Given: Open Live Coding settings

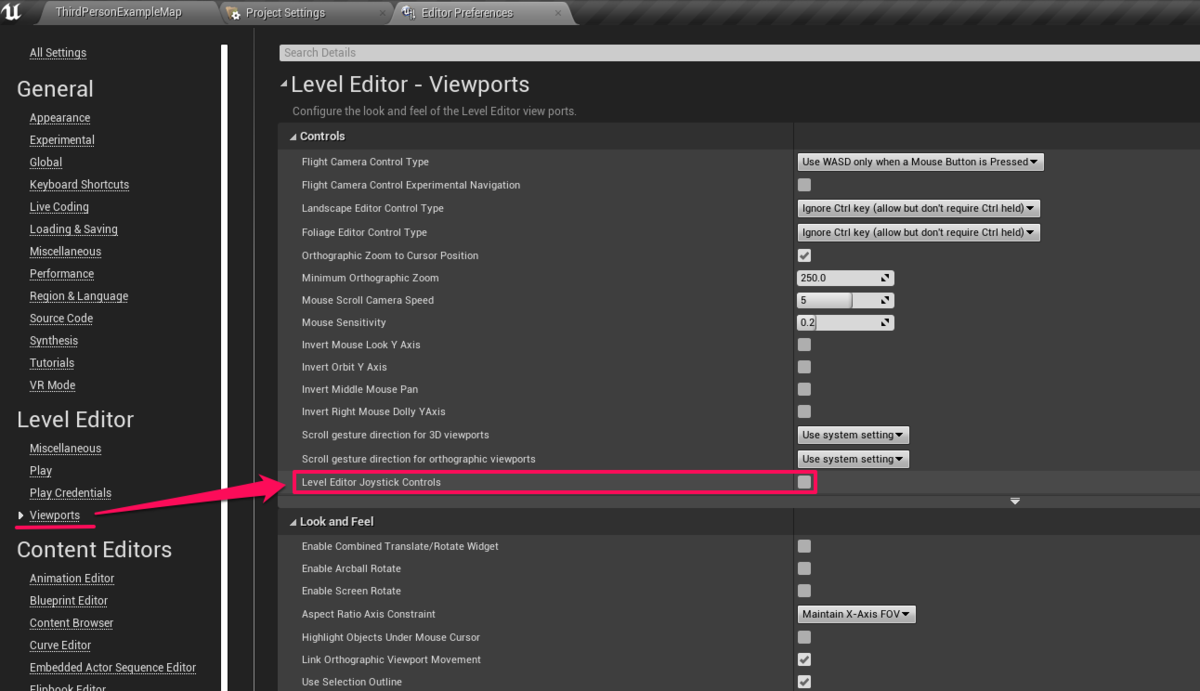Looking at the screenshot, I should 59,207.
